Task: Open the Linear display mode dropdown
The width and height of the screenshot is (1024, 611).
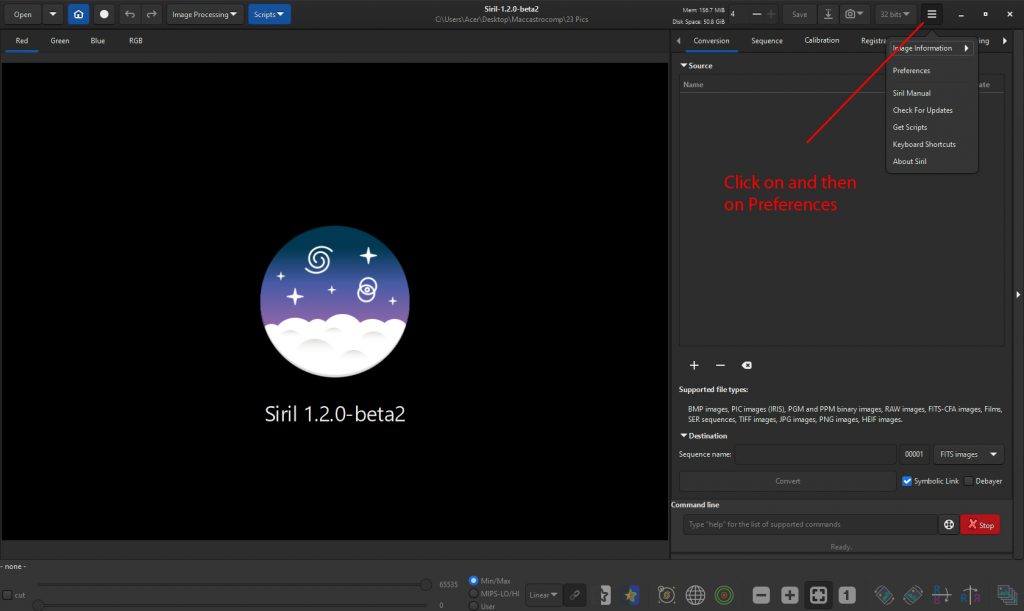Action: (543, 595)
